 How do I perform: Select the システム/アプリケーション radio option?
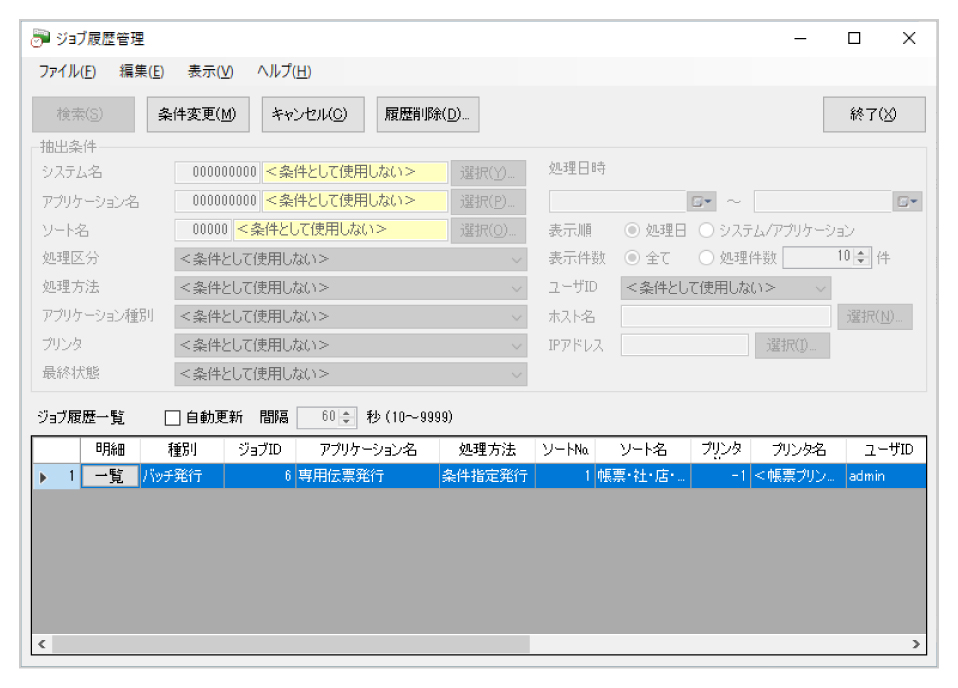click(706, 230)
